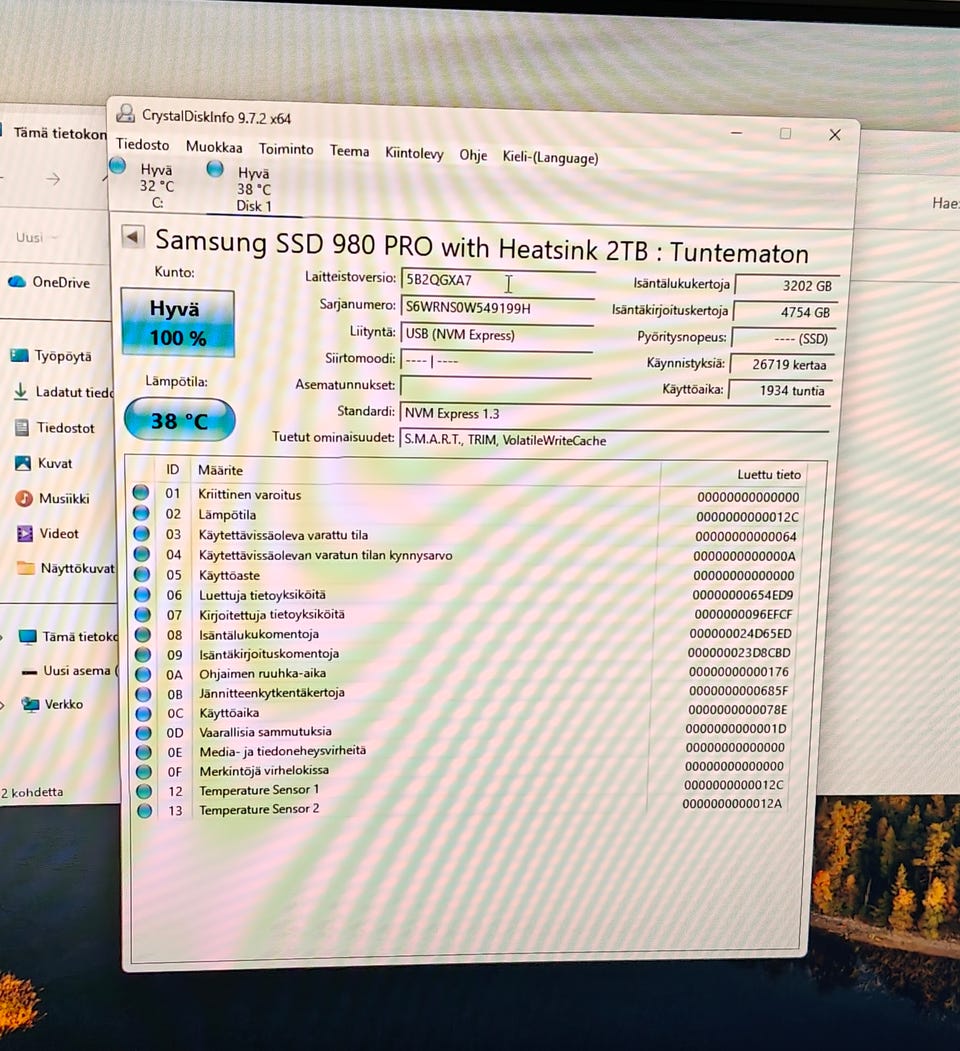Click the Käyttöaika value 1934 tuntia
The image size is (960, 1051).
click(x=780, y=390)
